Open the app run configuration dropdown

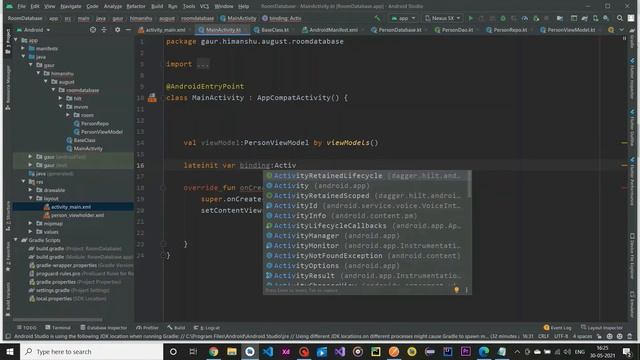[403, 18]
